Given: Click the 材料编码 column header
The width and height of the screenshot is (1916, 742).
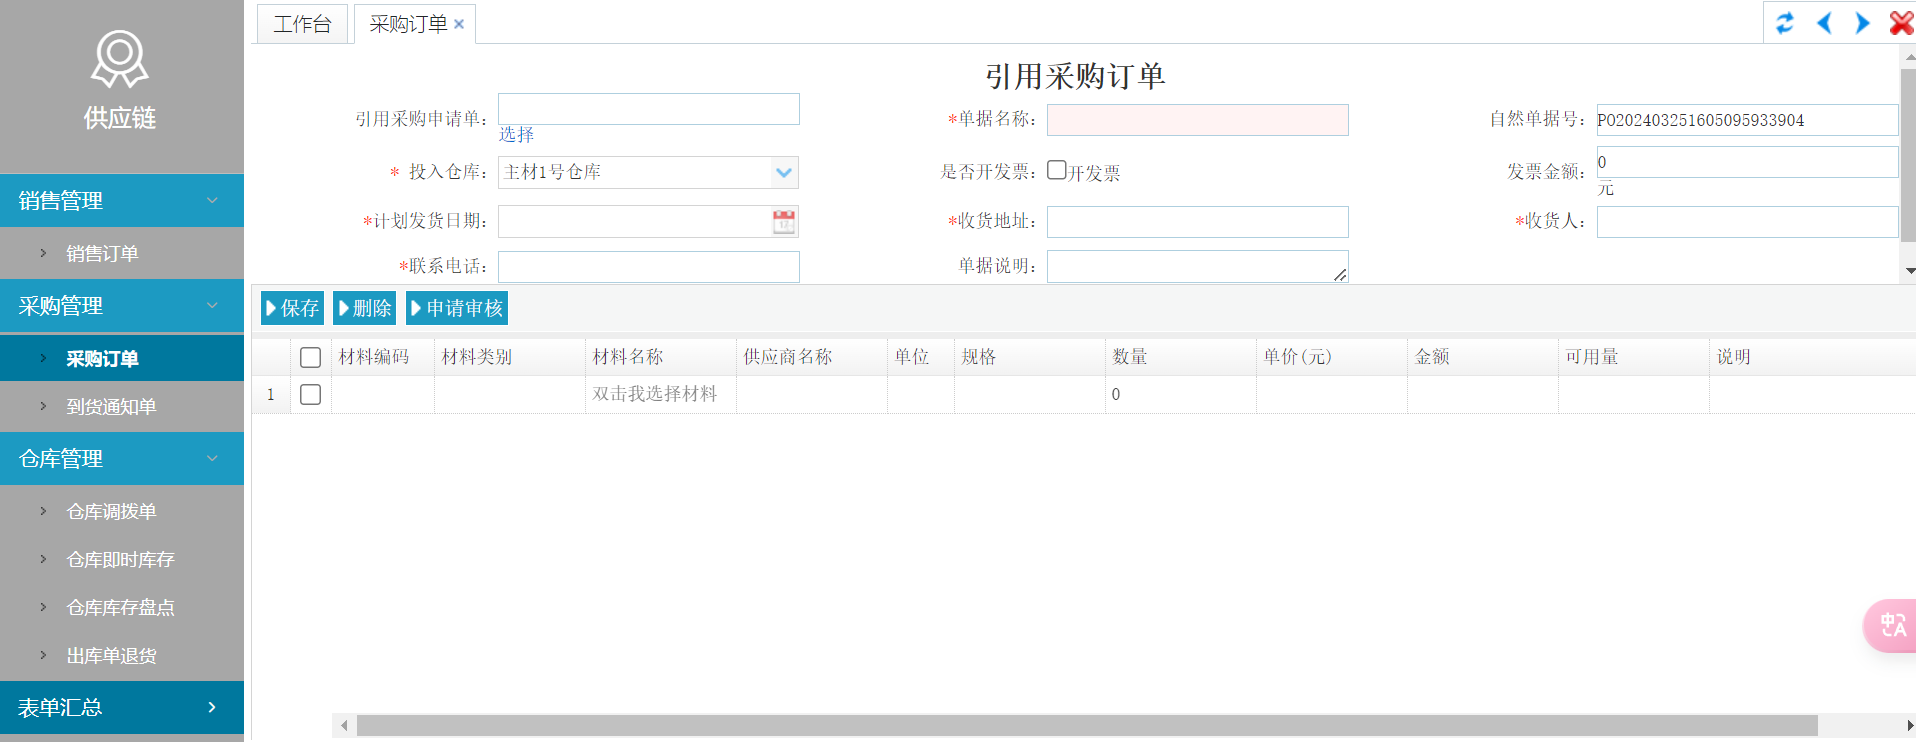Looking at the screenshot, I should (383, 357).
